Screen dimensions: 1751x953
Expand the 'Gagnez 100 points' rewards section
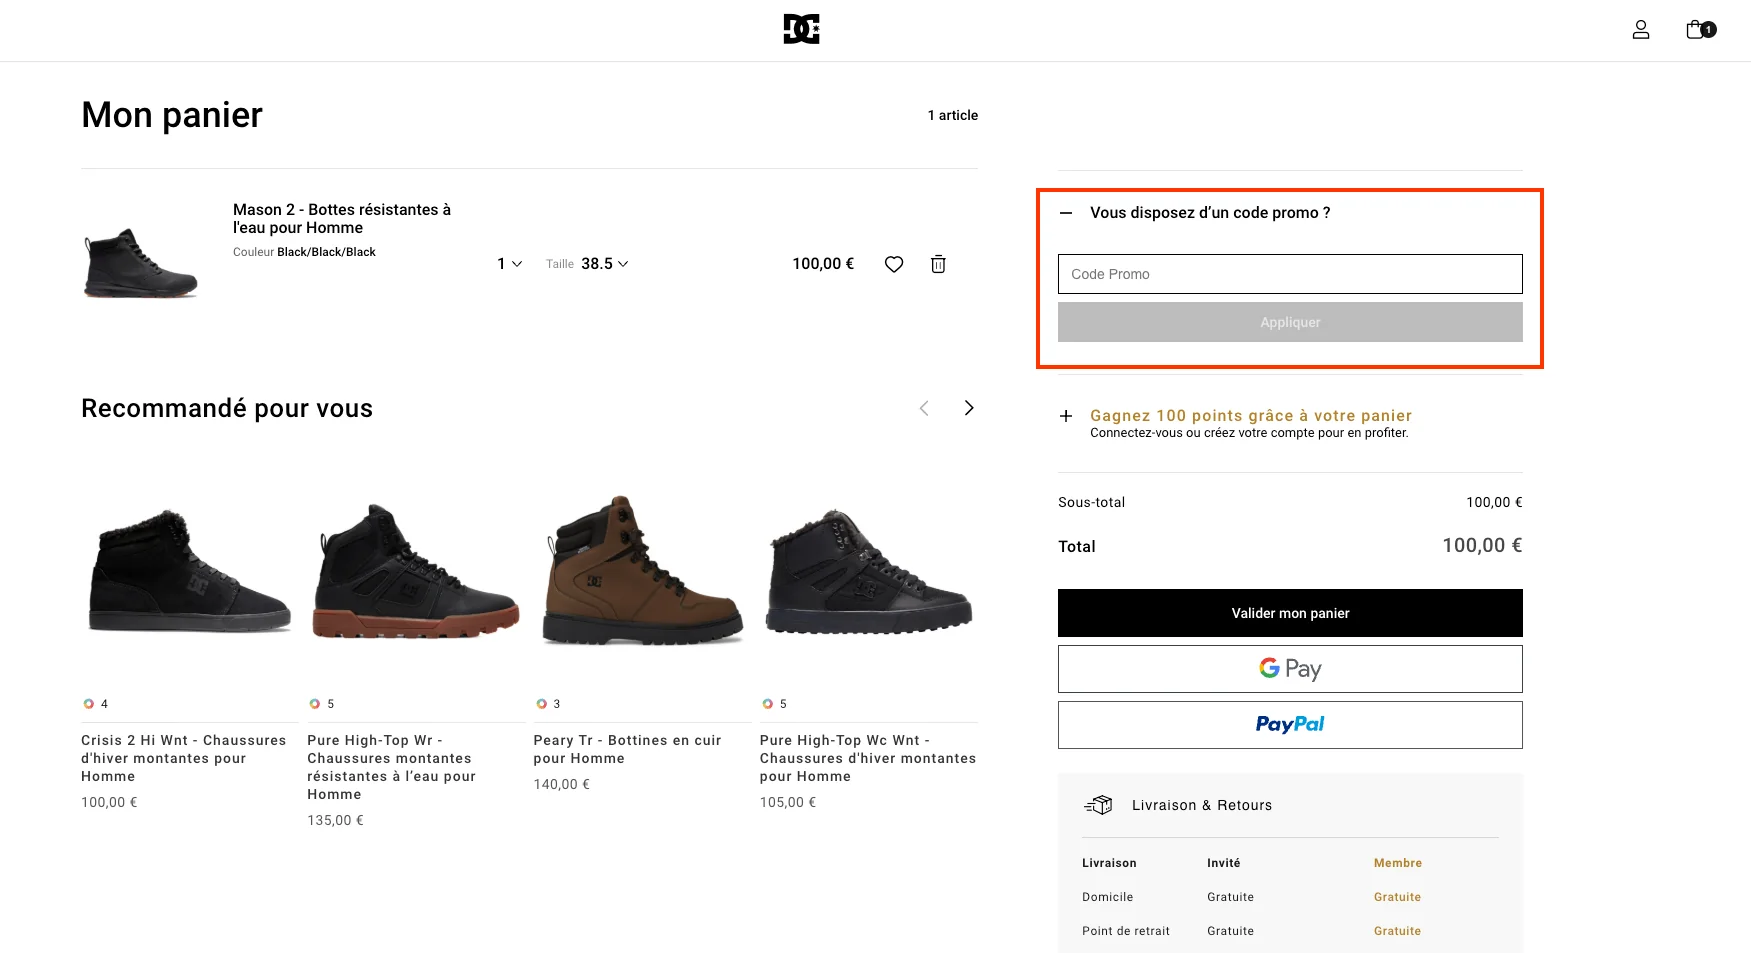tap(1066, 415)
